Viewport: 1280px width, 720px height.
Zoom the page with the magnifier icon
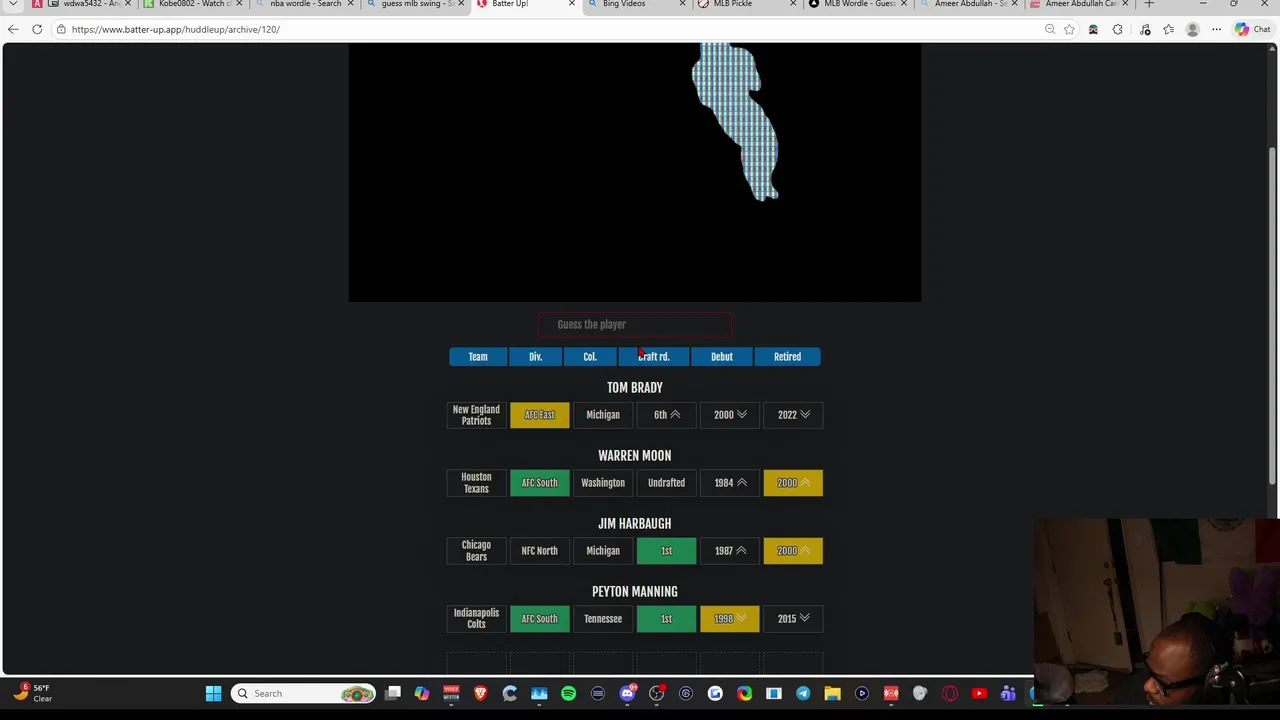click(x=1050, y=29)
